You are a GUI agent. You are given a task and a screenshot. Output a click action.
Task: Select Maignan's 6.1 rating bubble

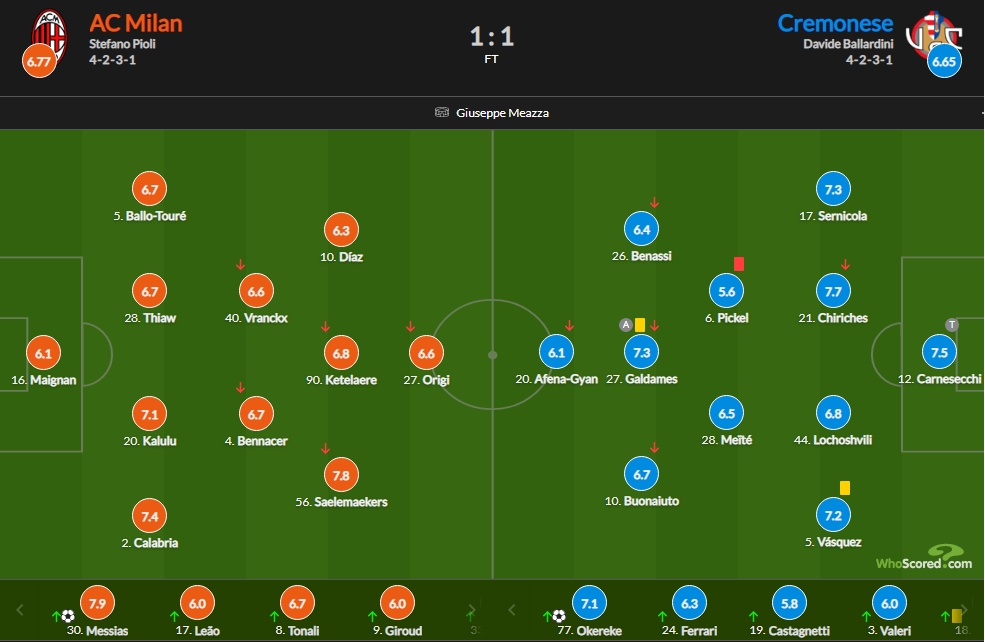click(x=43, y=353)
